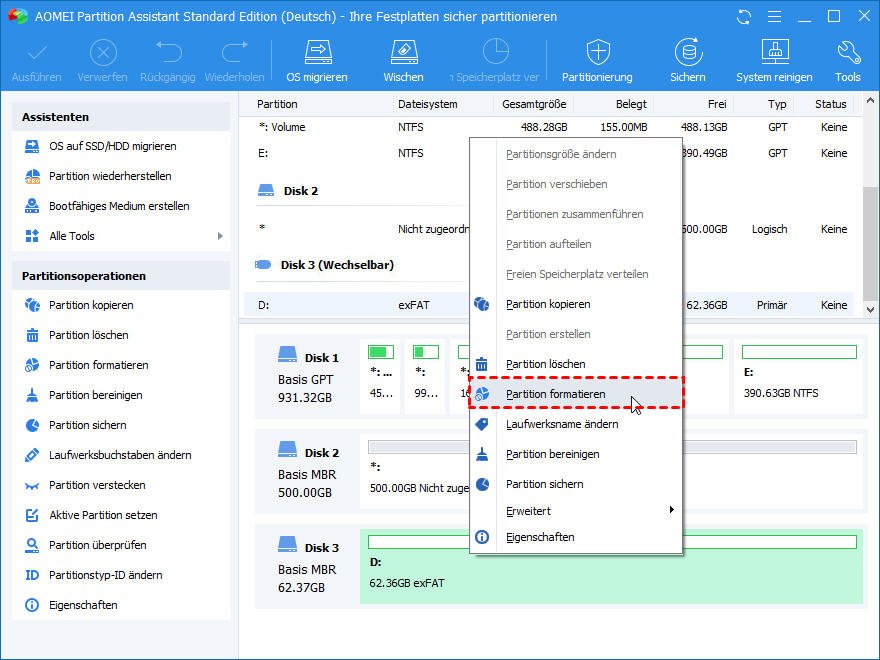Image resolution: width=880 pixels, height=660 pixels.
Task: Sort by Status column header
Action: [x=831, y=104]
